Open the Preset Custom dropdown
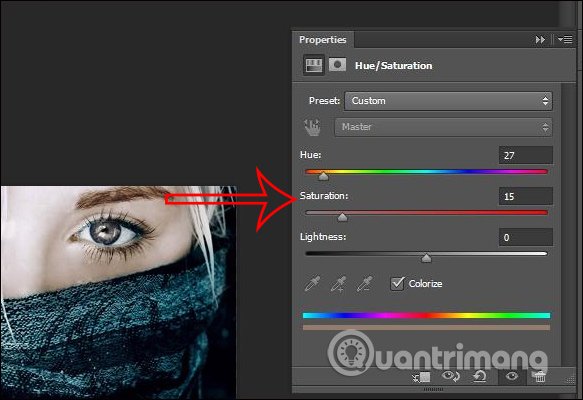This screenshot has height=400, width=583. (448, 101)
